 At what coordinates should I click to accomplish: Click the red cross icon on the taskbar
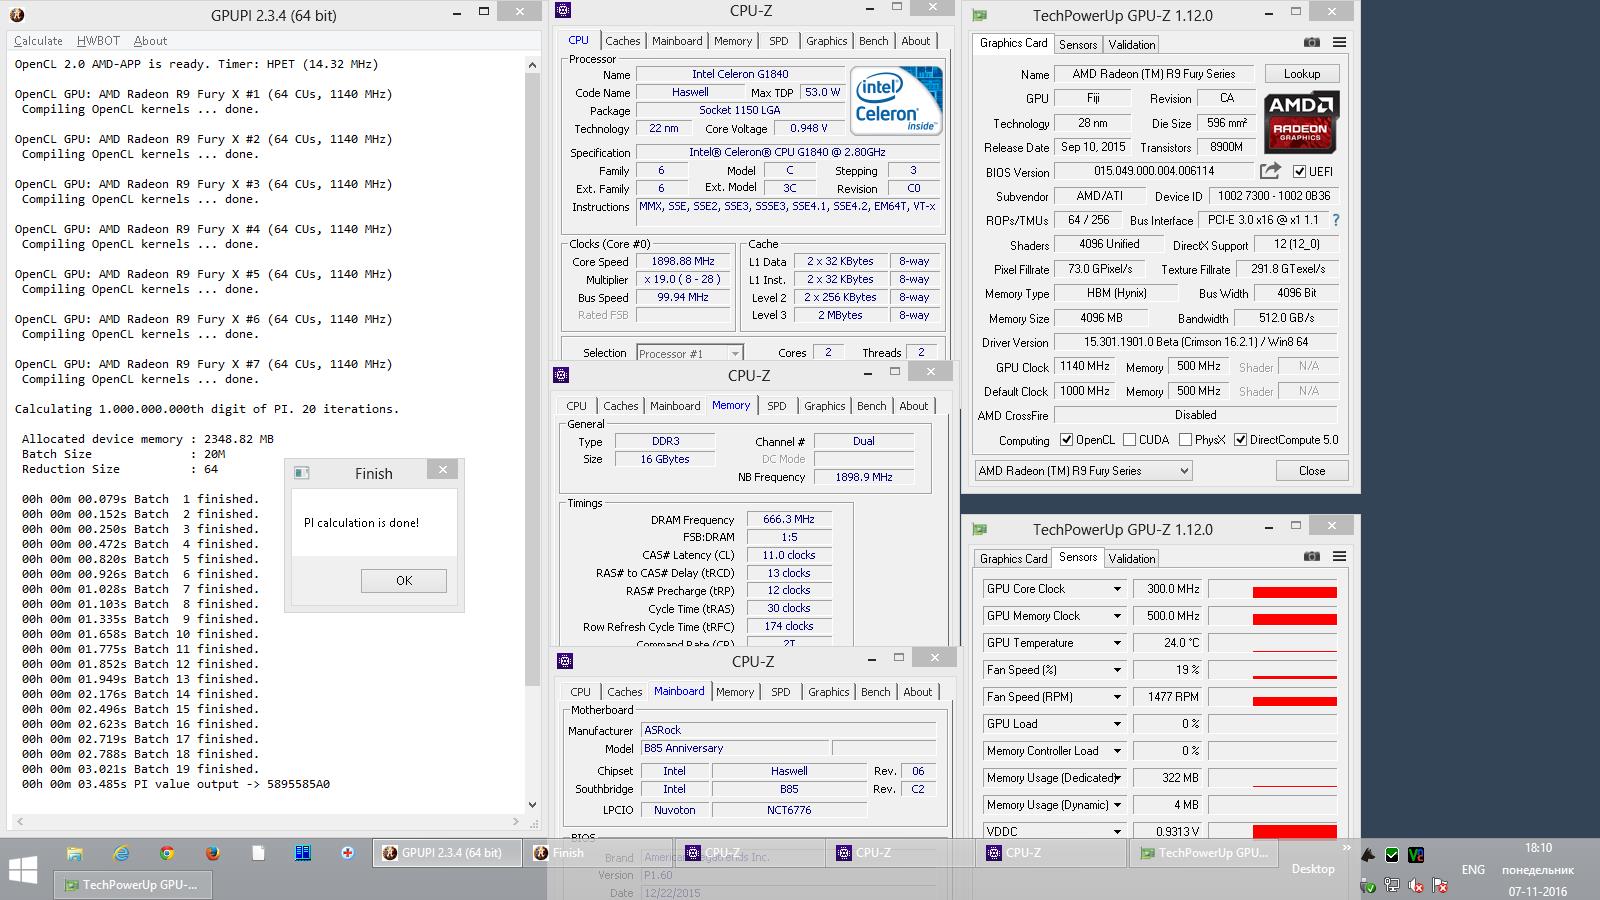click(347, 853)
